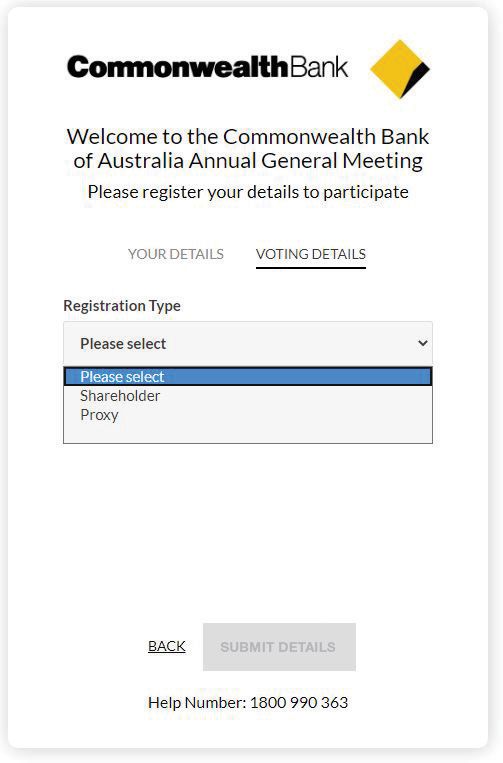
Task: Click the chevron arrow of Registration Type
Action: tap(423, 343)
